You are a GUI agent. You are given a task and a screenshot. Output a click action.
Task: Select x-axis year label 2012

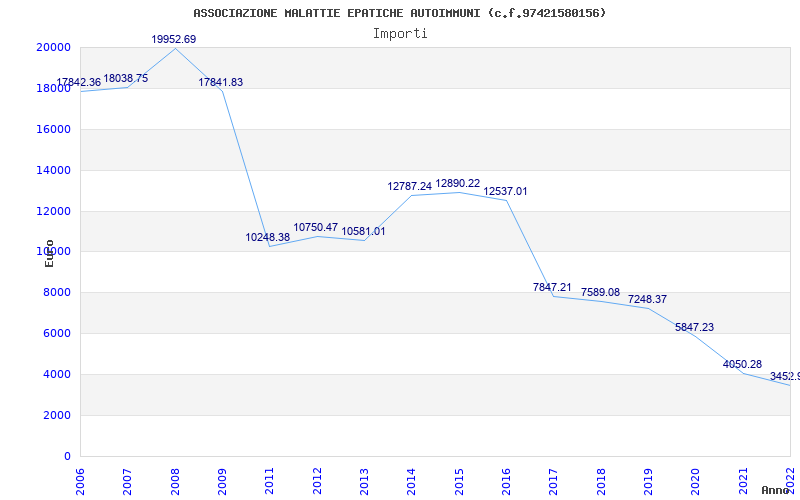point(317,481)
